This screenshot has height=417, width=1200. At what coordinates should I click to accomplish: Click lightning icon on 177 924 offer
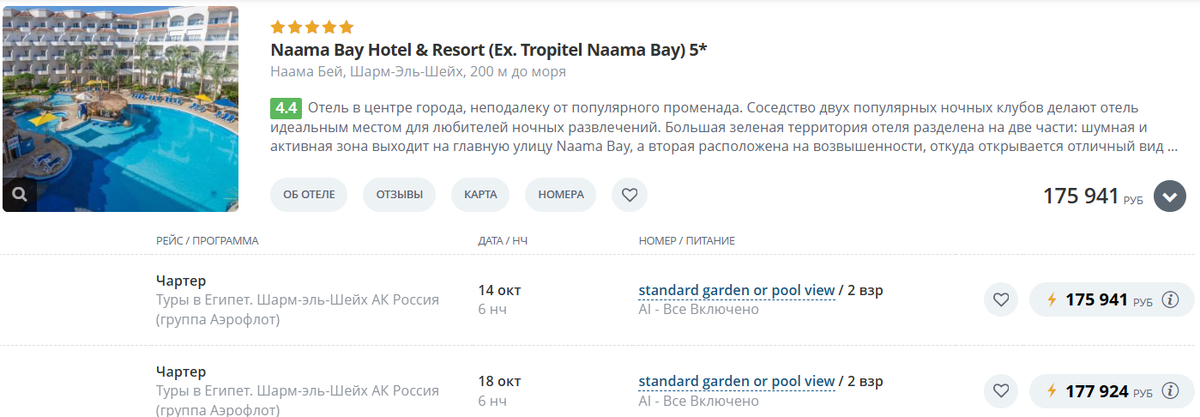coord(1051,391)
